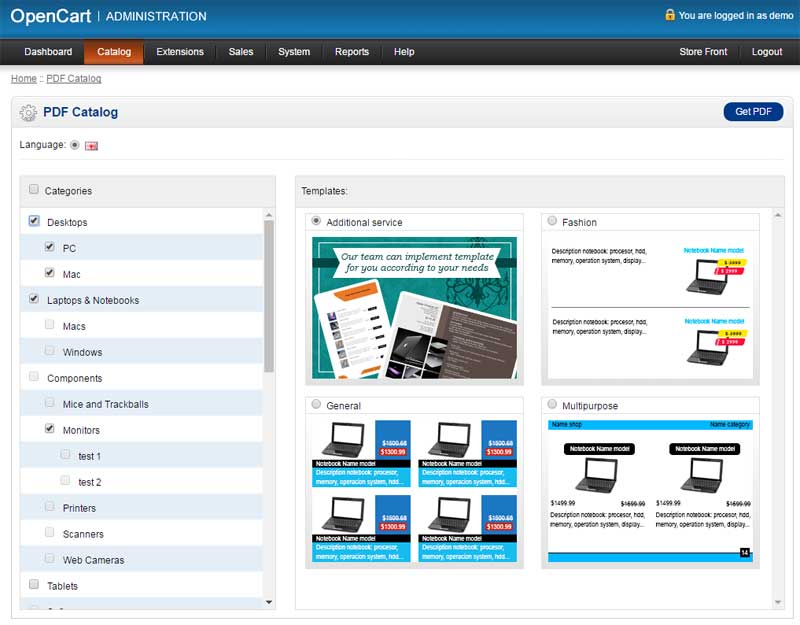Screen dimensions: 800x625
Task: Click the English language flag icon
Action: coord(91,146)
